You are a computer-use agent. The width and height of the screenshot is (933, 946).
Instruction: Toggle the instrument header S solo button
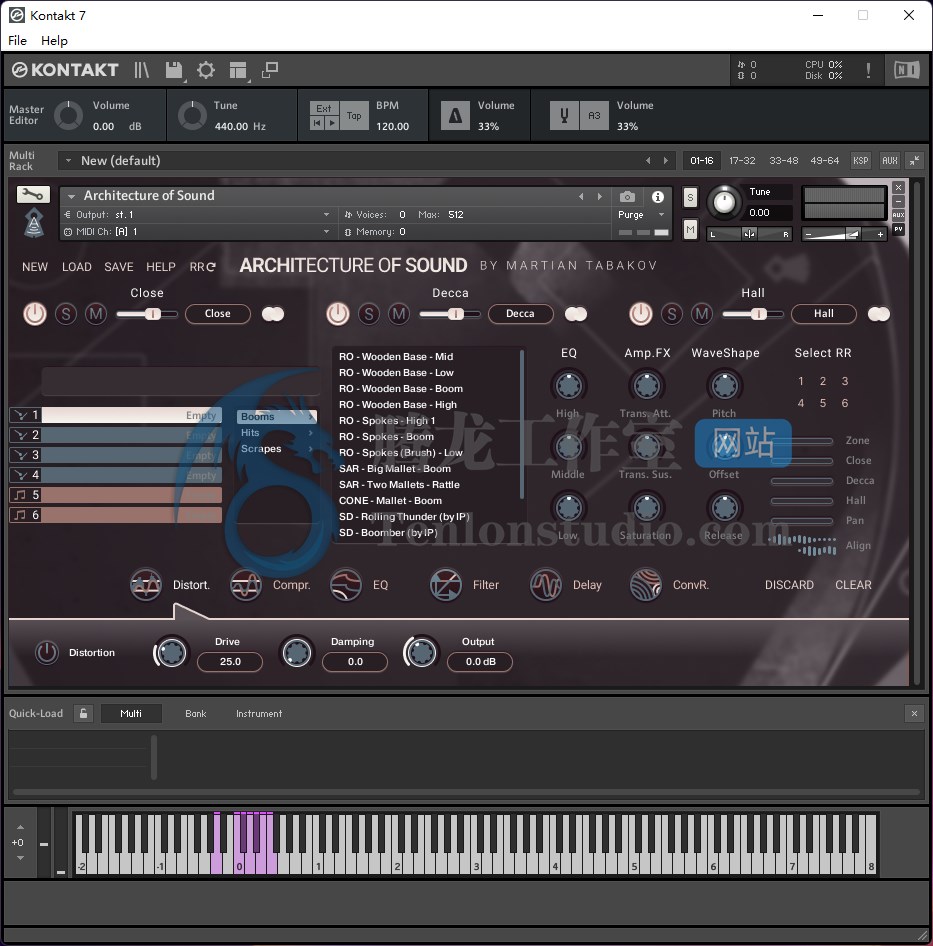click(x=690, y=197)
